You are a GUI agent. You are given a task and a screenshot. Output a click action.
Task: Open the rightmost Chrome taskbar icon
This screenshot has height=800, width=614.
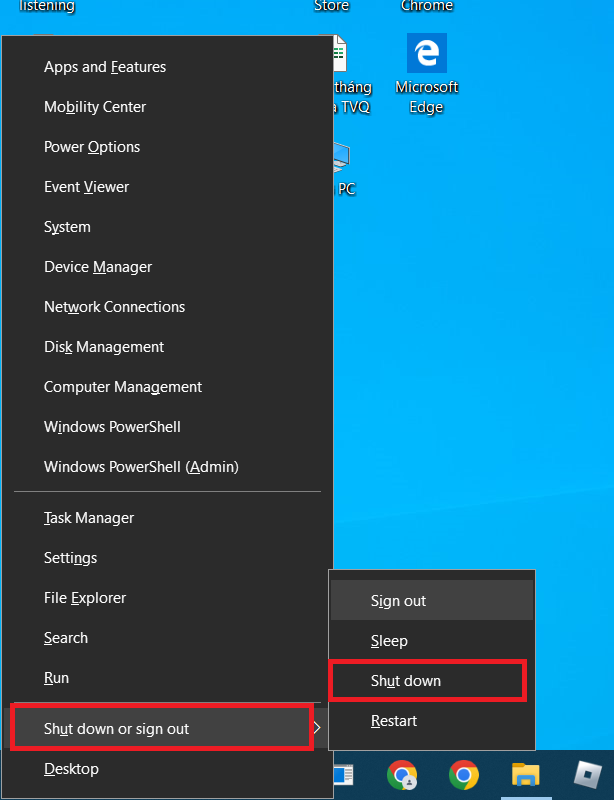pos(463,774)
